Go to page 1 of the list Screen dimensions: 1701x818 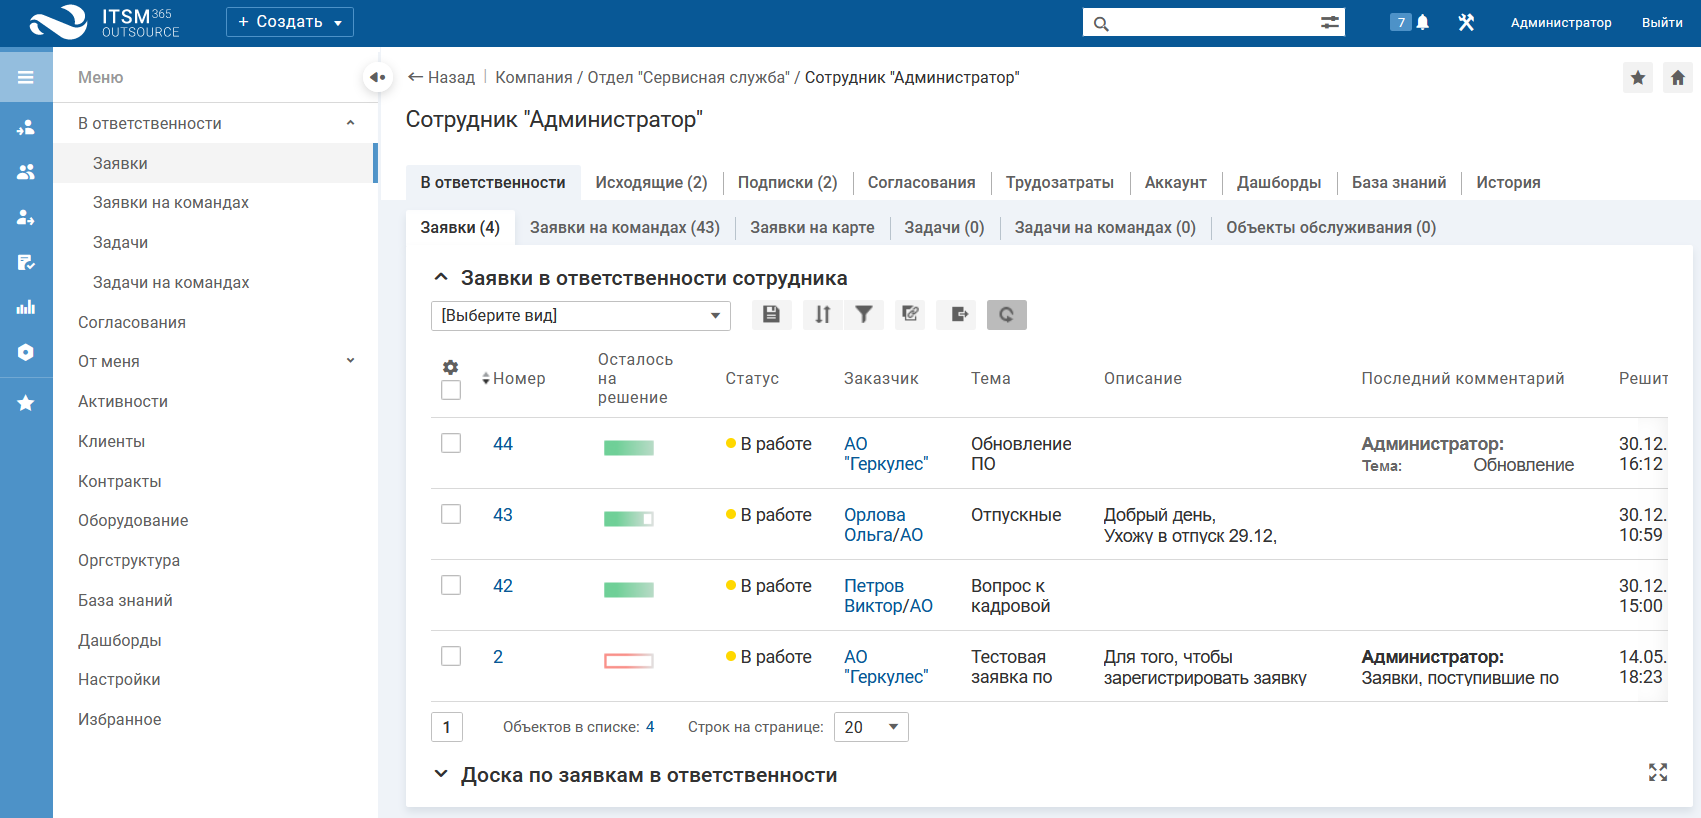[447, 727]
